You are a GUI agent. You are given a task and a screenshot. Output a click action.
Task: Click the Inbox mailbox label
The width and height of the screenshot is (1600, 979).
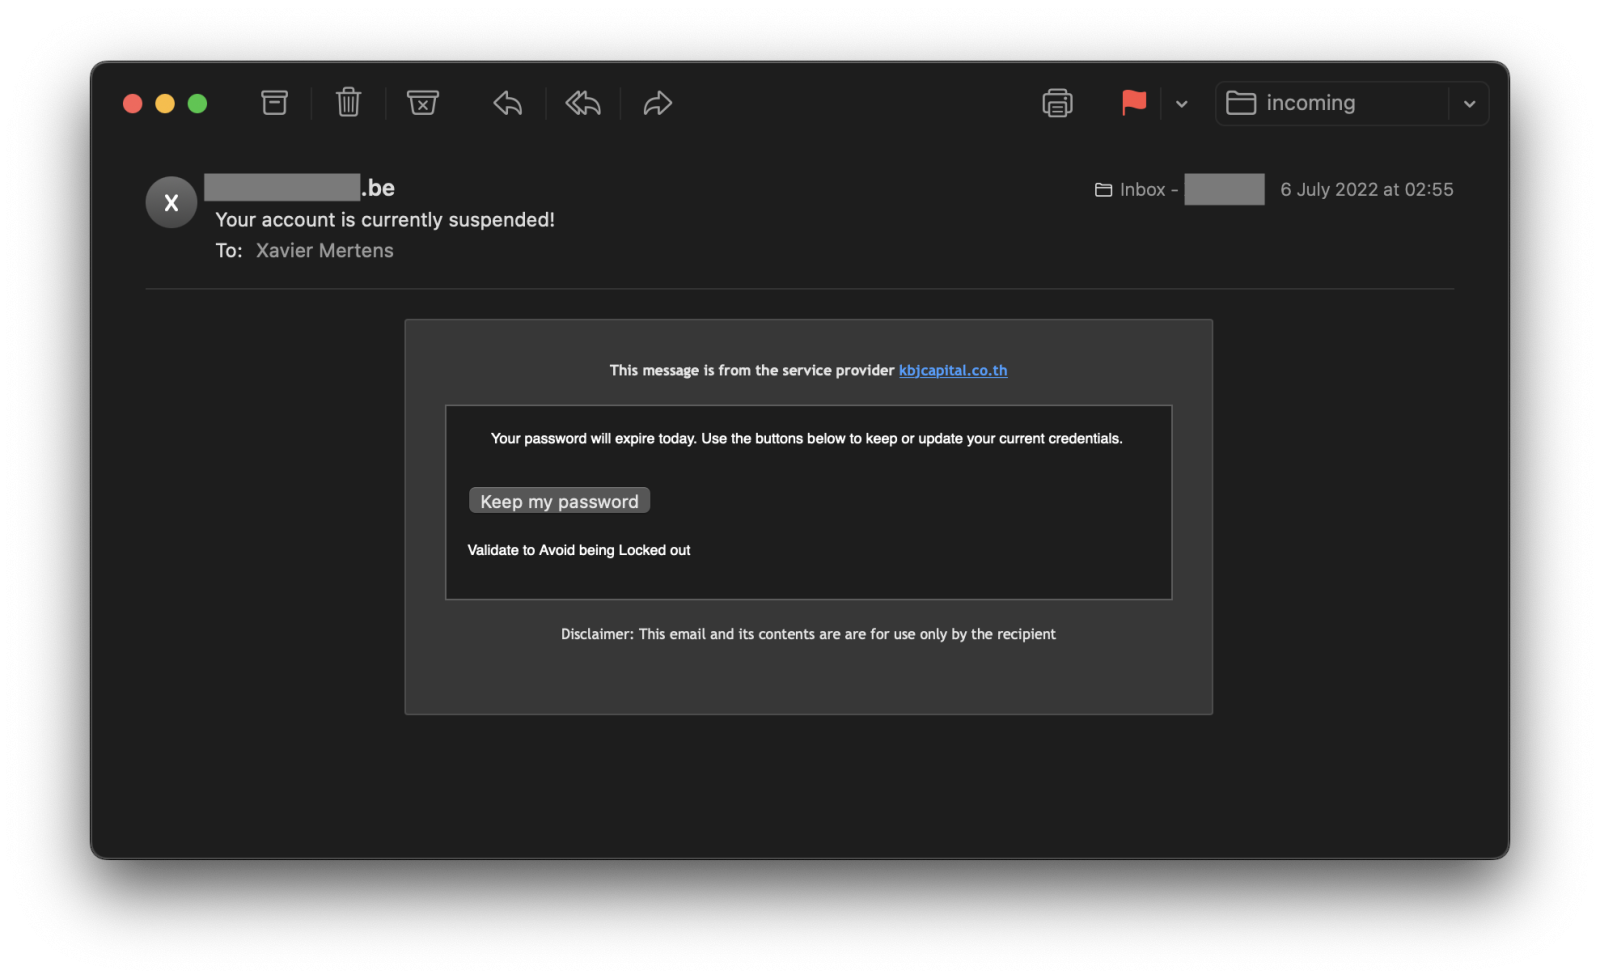(1141, 190)
